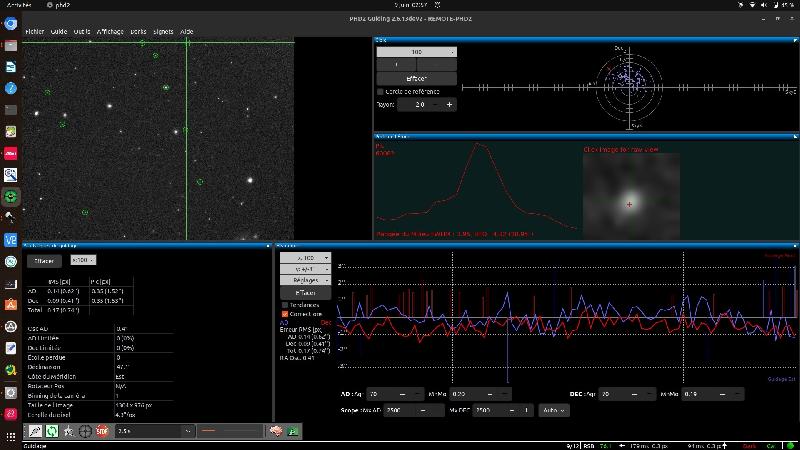Click the camera settings icon beside the brain
The height and width of the screenshot is (450, 800).
coord(294,431)
